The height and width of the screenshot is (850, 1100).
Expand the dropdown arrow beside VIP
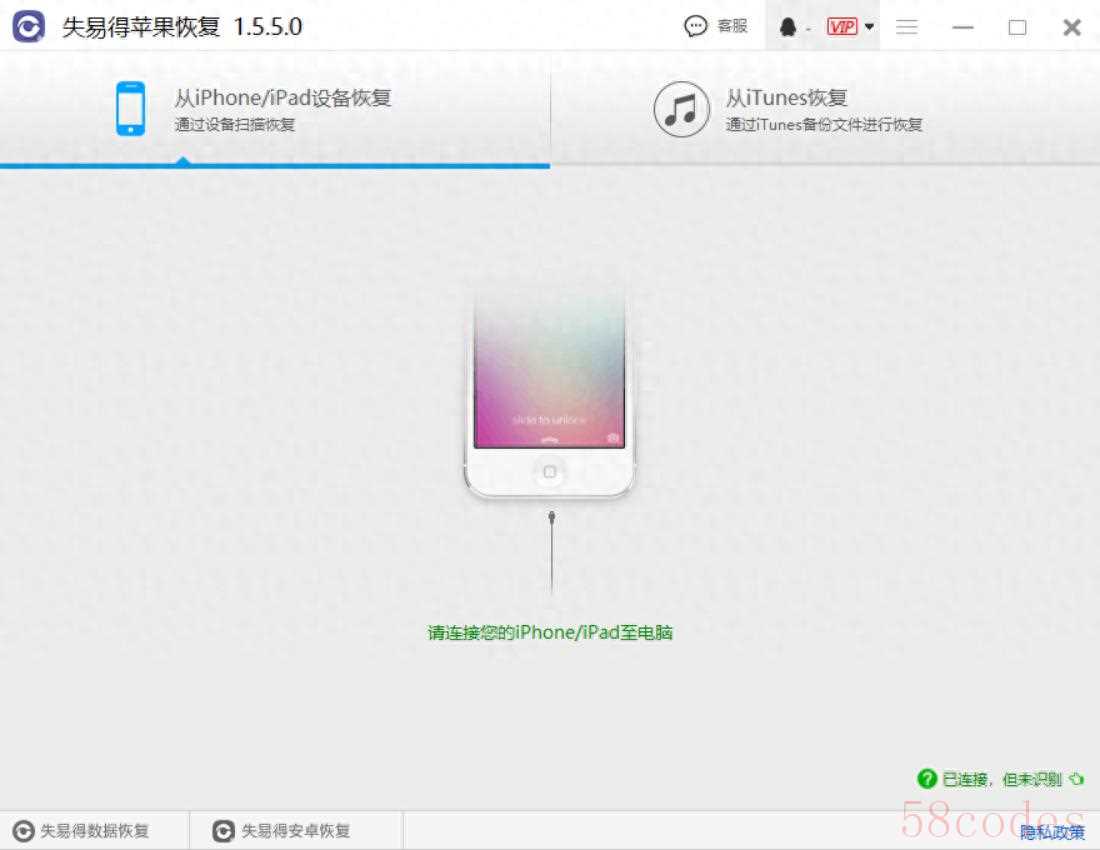869,27
